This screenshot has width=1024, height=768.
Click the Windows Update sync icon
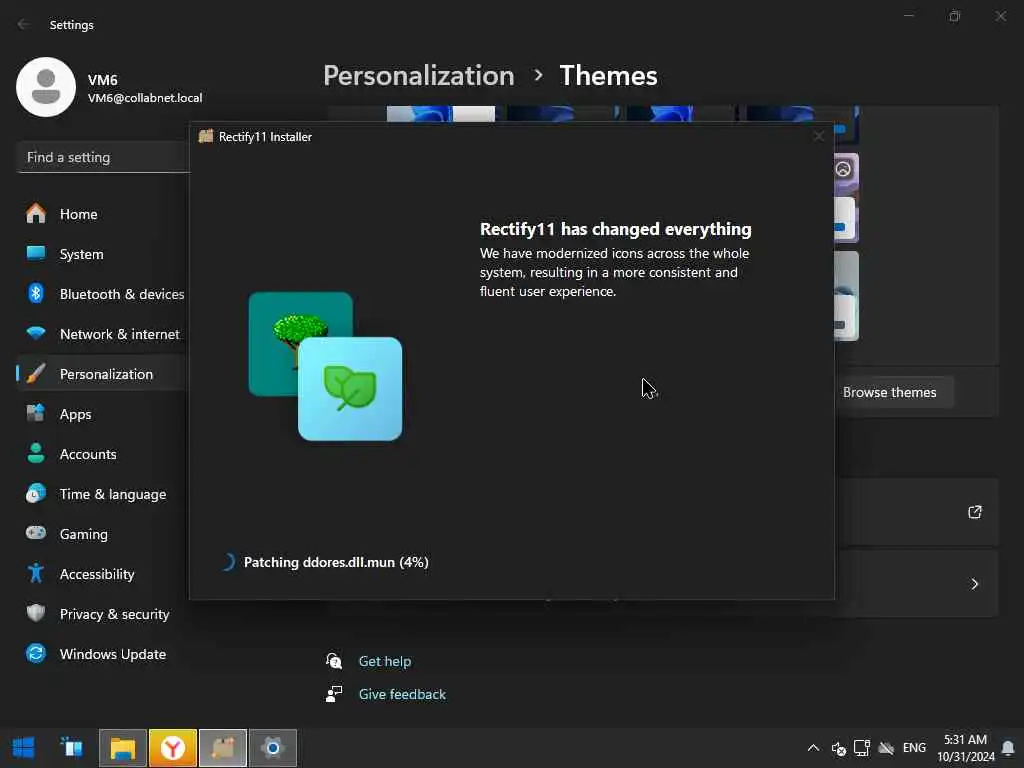tap(36, 653)
